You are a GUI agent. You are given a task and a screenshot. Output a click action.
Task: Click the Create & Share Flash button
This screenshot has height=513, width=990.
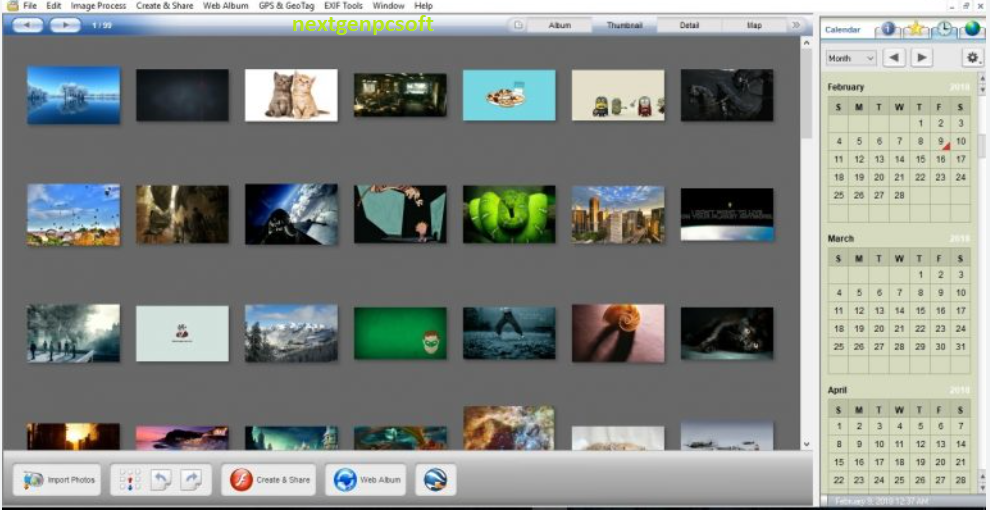click(270, 480)
